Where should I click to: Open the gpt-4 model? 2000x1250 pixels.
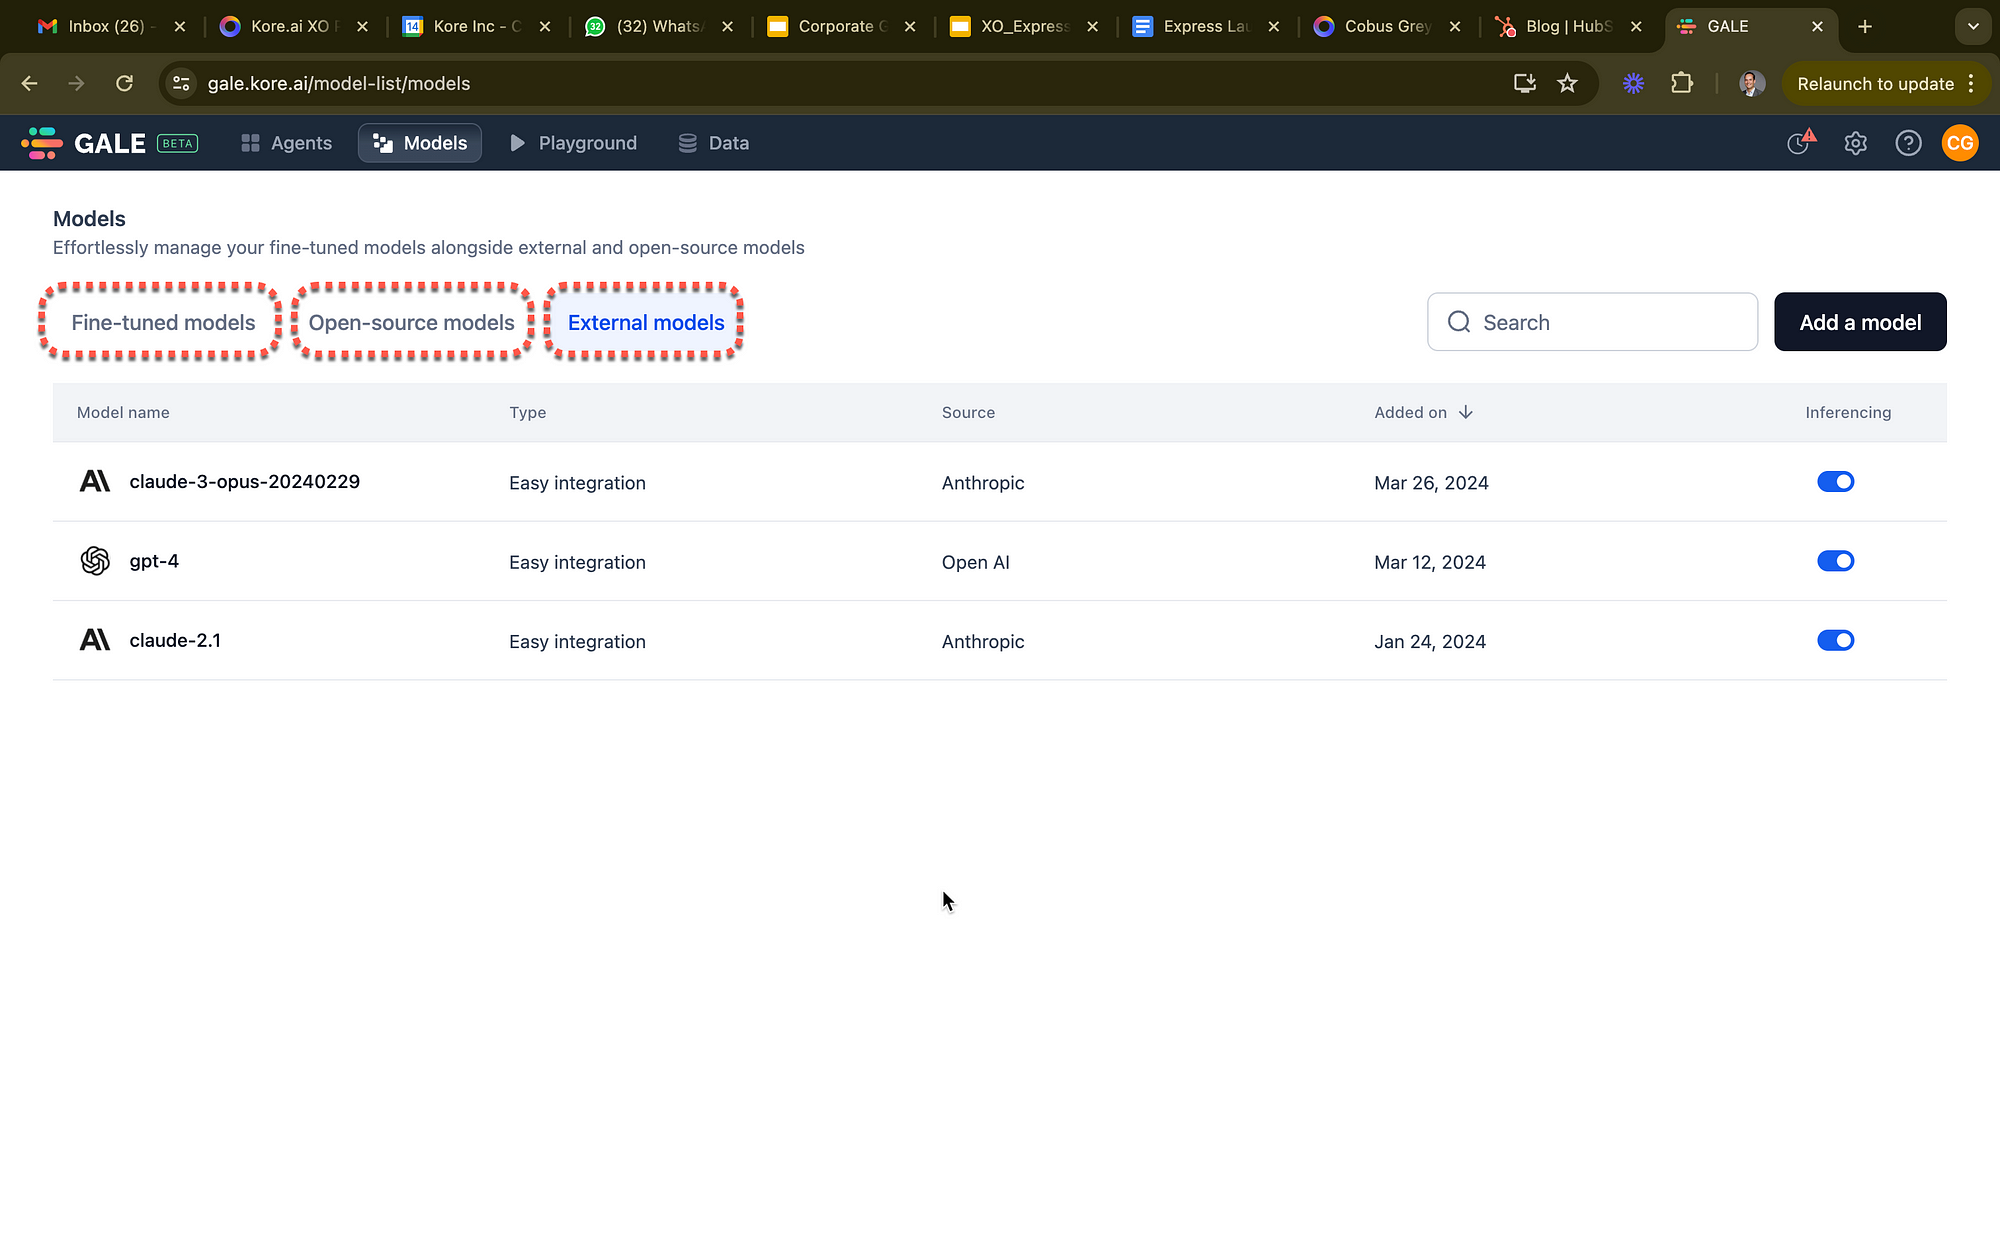(154, 561)
